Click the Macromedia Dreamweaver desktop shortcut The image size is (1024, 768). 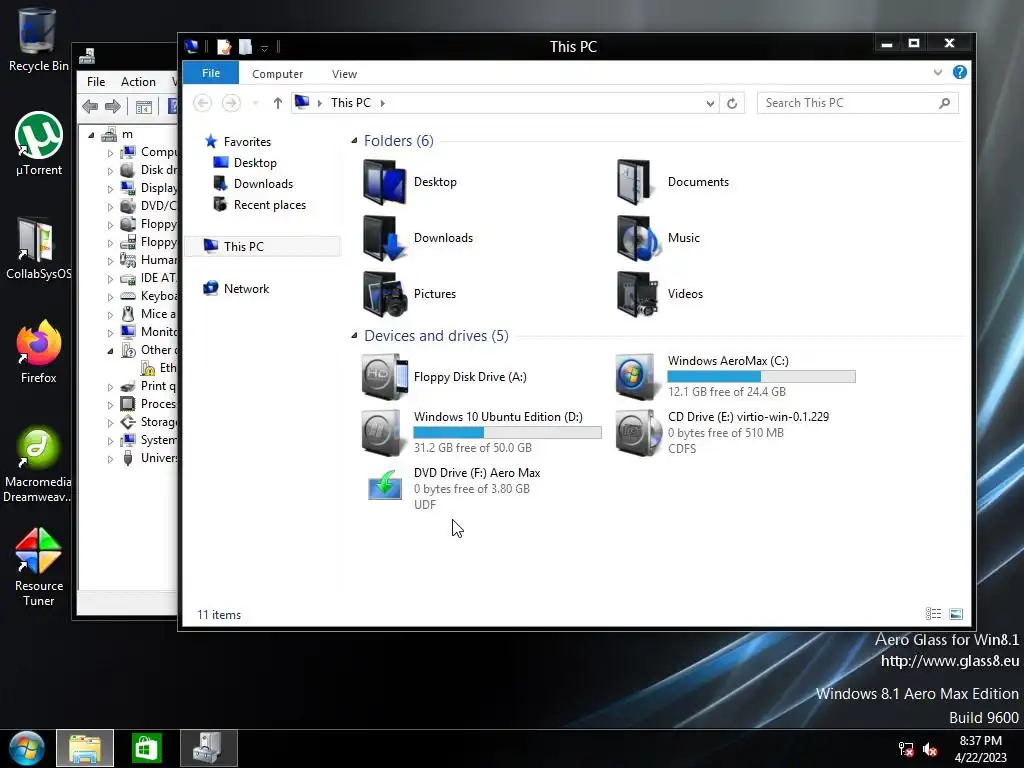tap(38, 465)
